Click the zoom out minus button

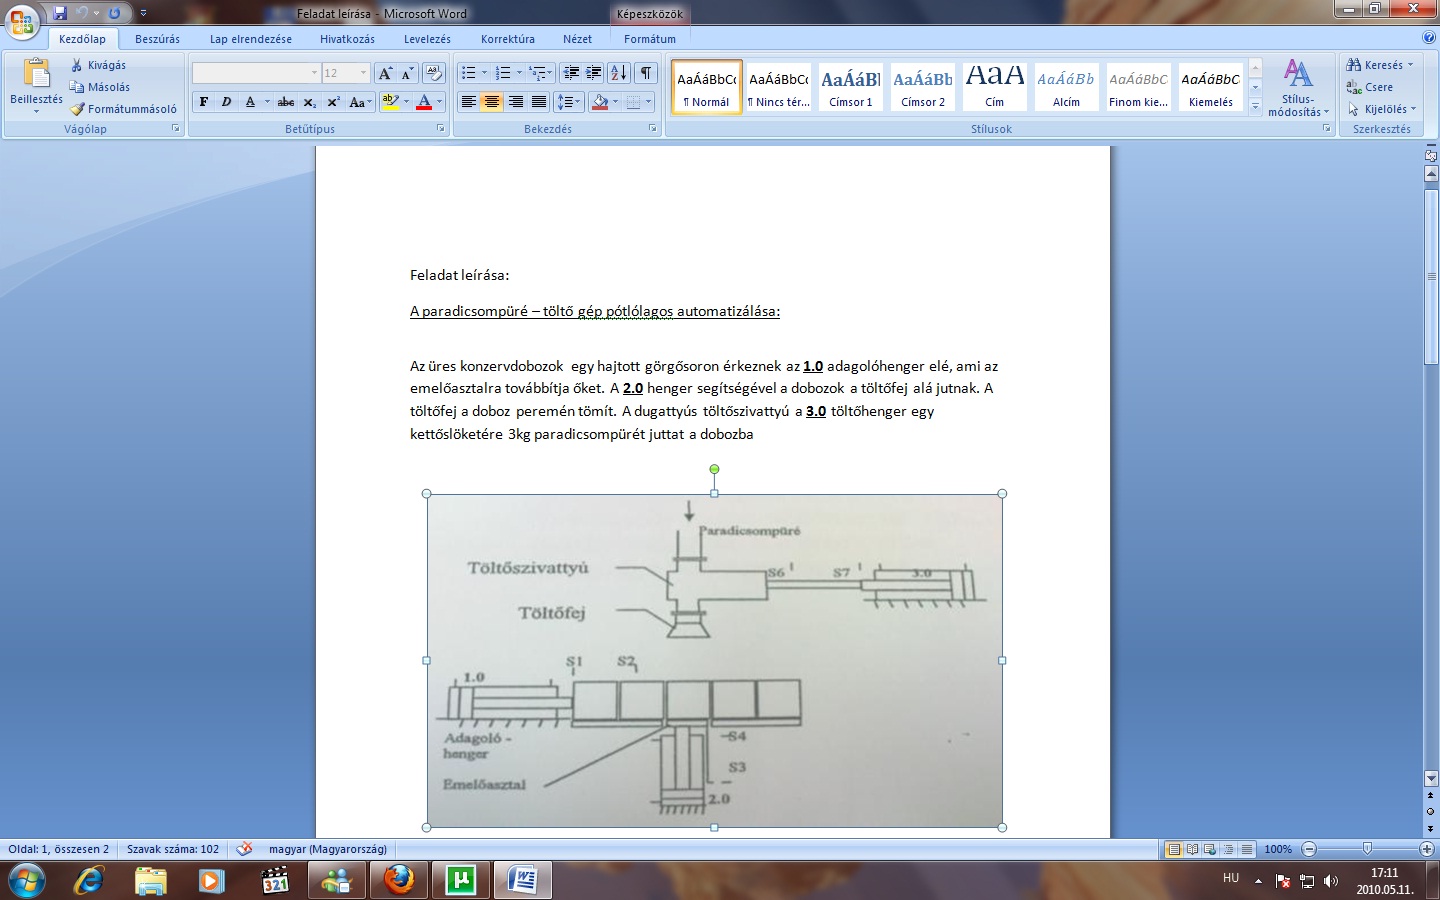(x=1309, y=849)
